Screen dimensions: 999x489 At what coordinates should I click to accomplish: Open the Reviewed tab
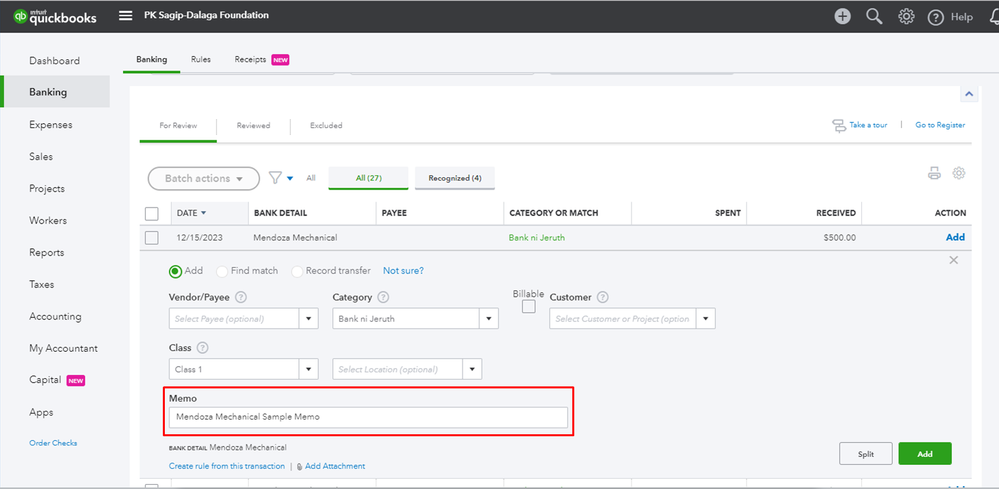pyautogui.click(x=254, y=125)
